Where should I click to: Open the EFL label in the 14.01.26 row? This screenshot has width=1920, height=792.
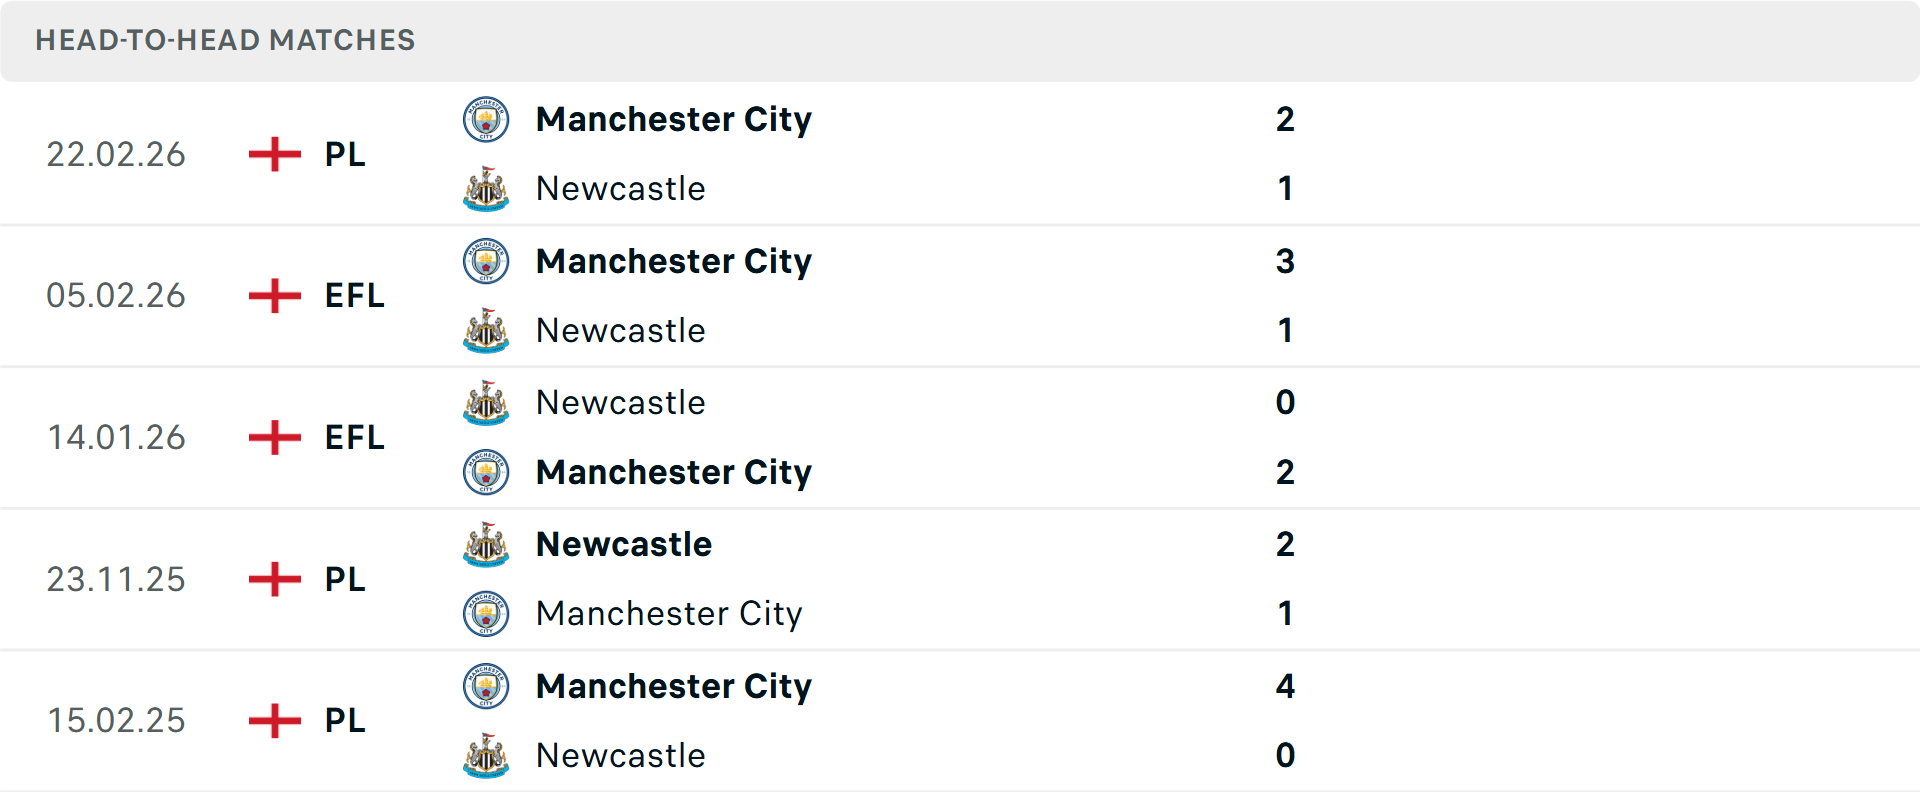pyautogui.click(x=355, y=438)
